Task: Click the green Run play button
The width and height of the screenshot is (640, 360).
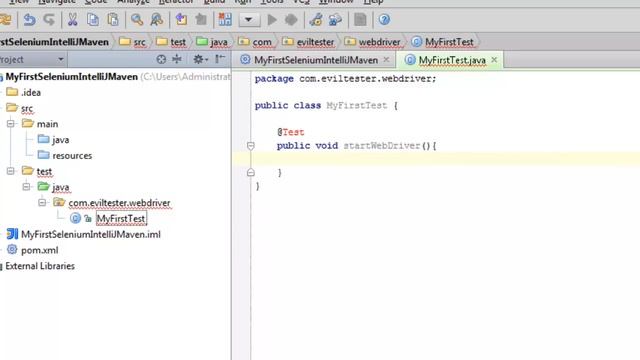Action: point(272,20)
